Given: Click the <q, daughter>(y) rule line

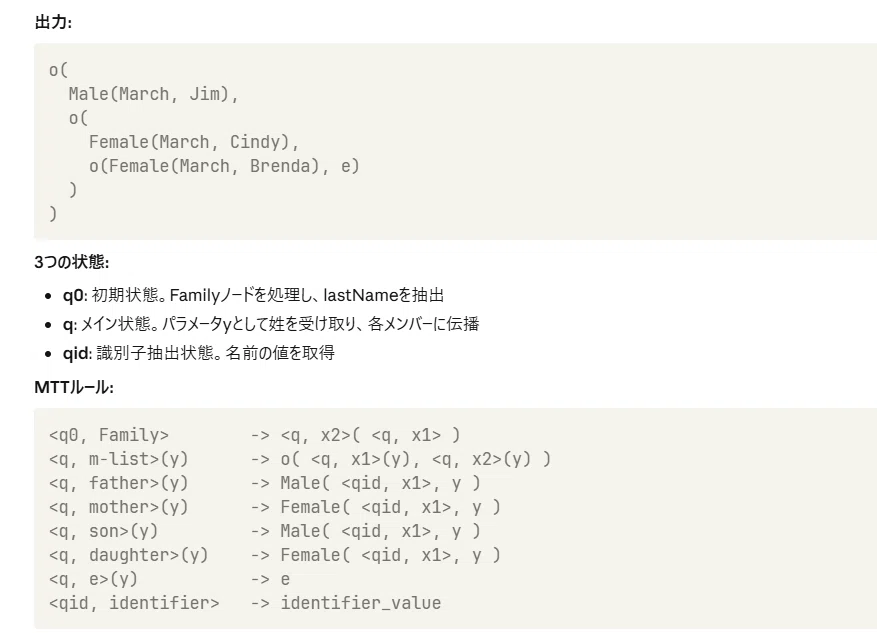Looking at the screenshot, I should [x=275, y=555].
